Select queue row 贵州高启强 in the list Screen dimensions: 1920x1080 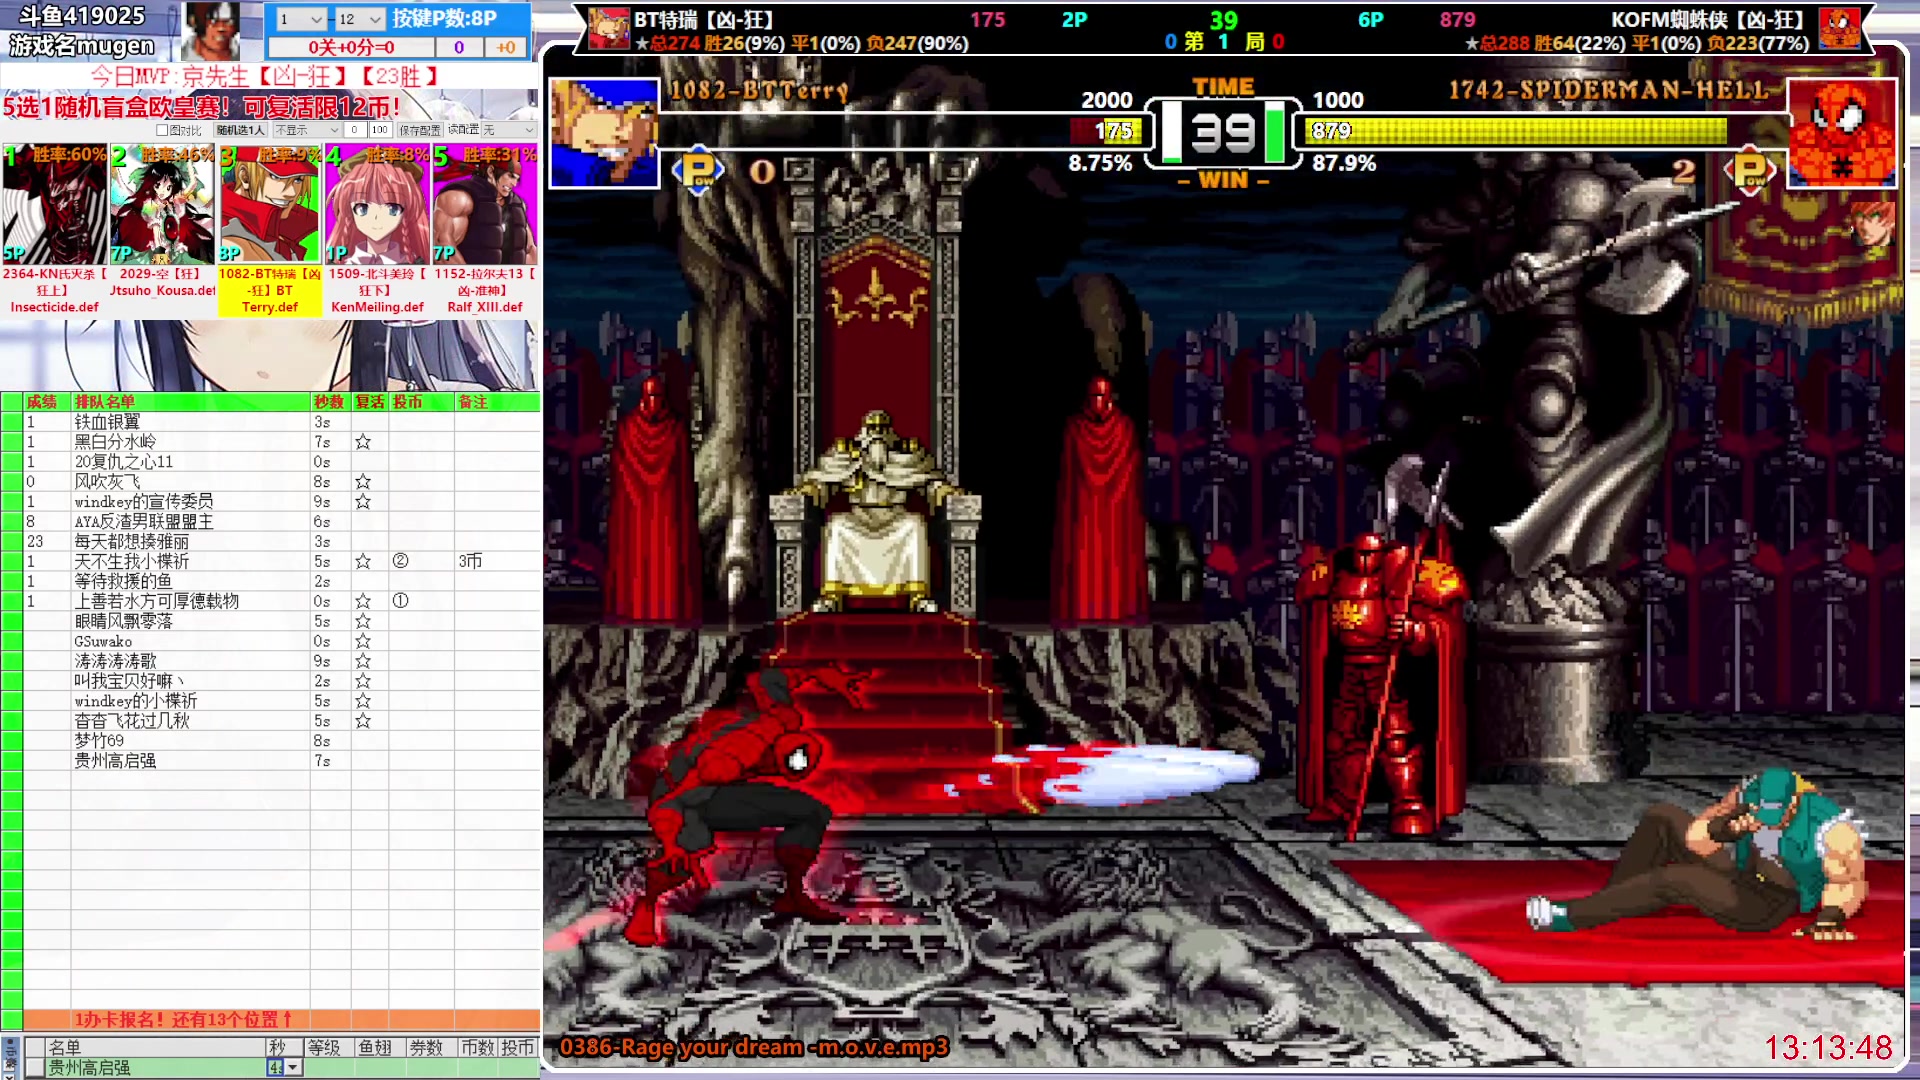click(x=281, y=761)
